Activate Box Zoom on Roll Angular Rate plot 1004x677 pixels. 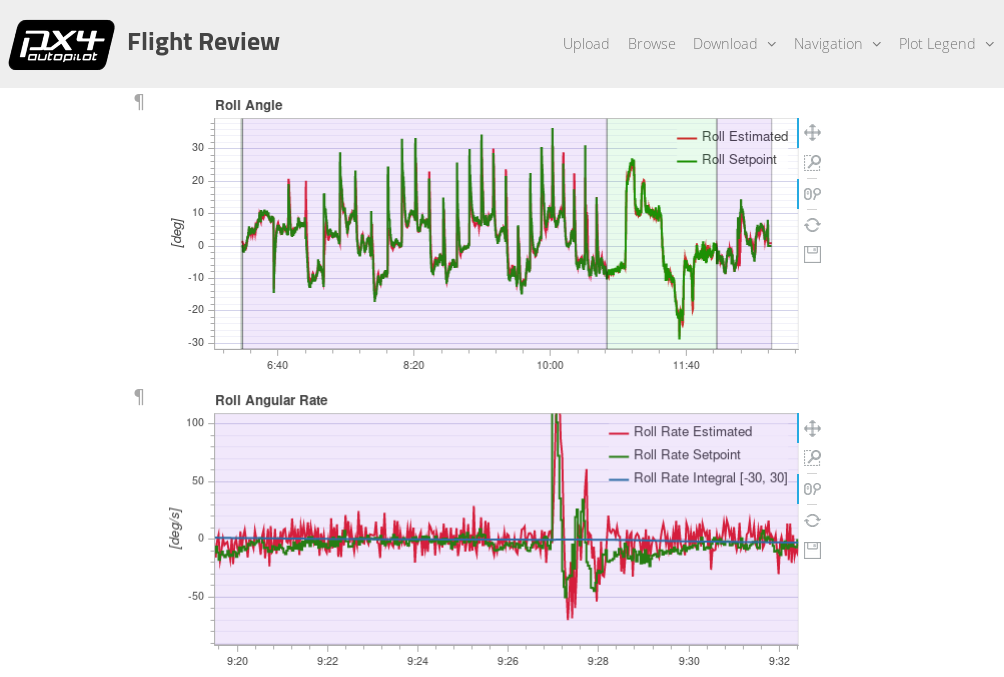click(x=812, y=458)
